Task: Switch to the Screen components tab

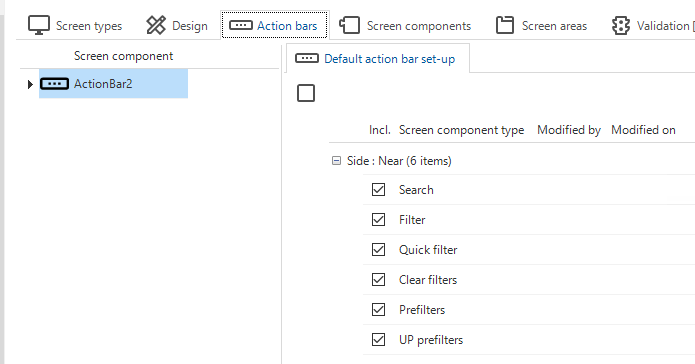Action: click(x=405, y=26)
